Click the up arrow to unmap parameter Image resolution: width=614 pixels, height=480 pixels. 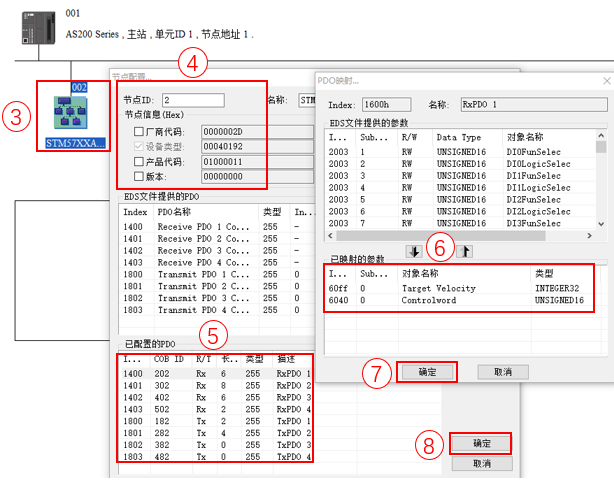465,251
